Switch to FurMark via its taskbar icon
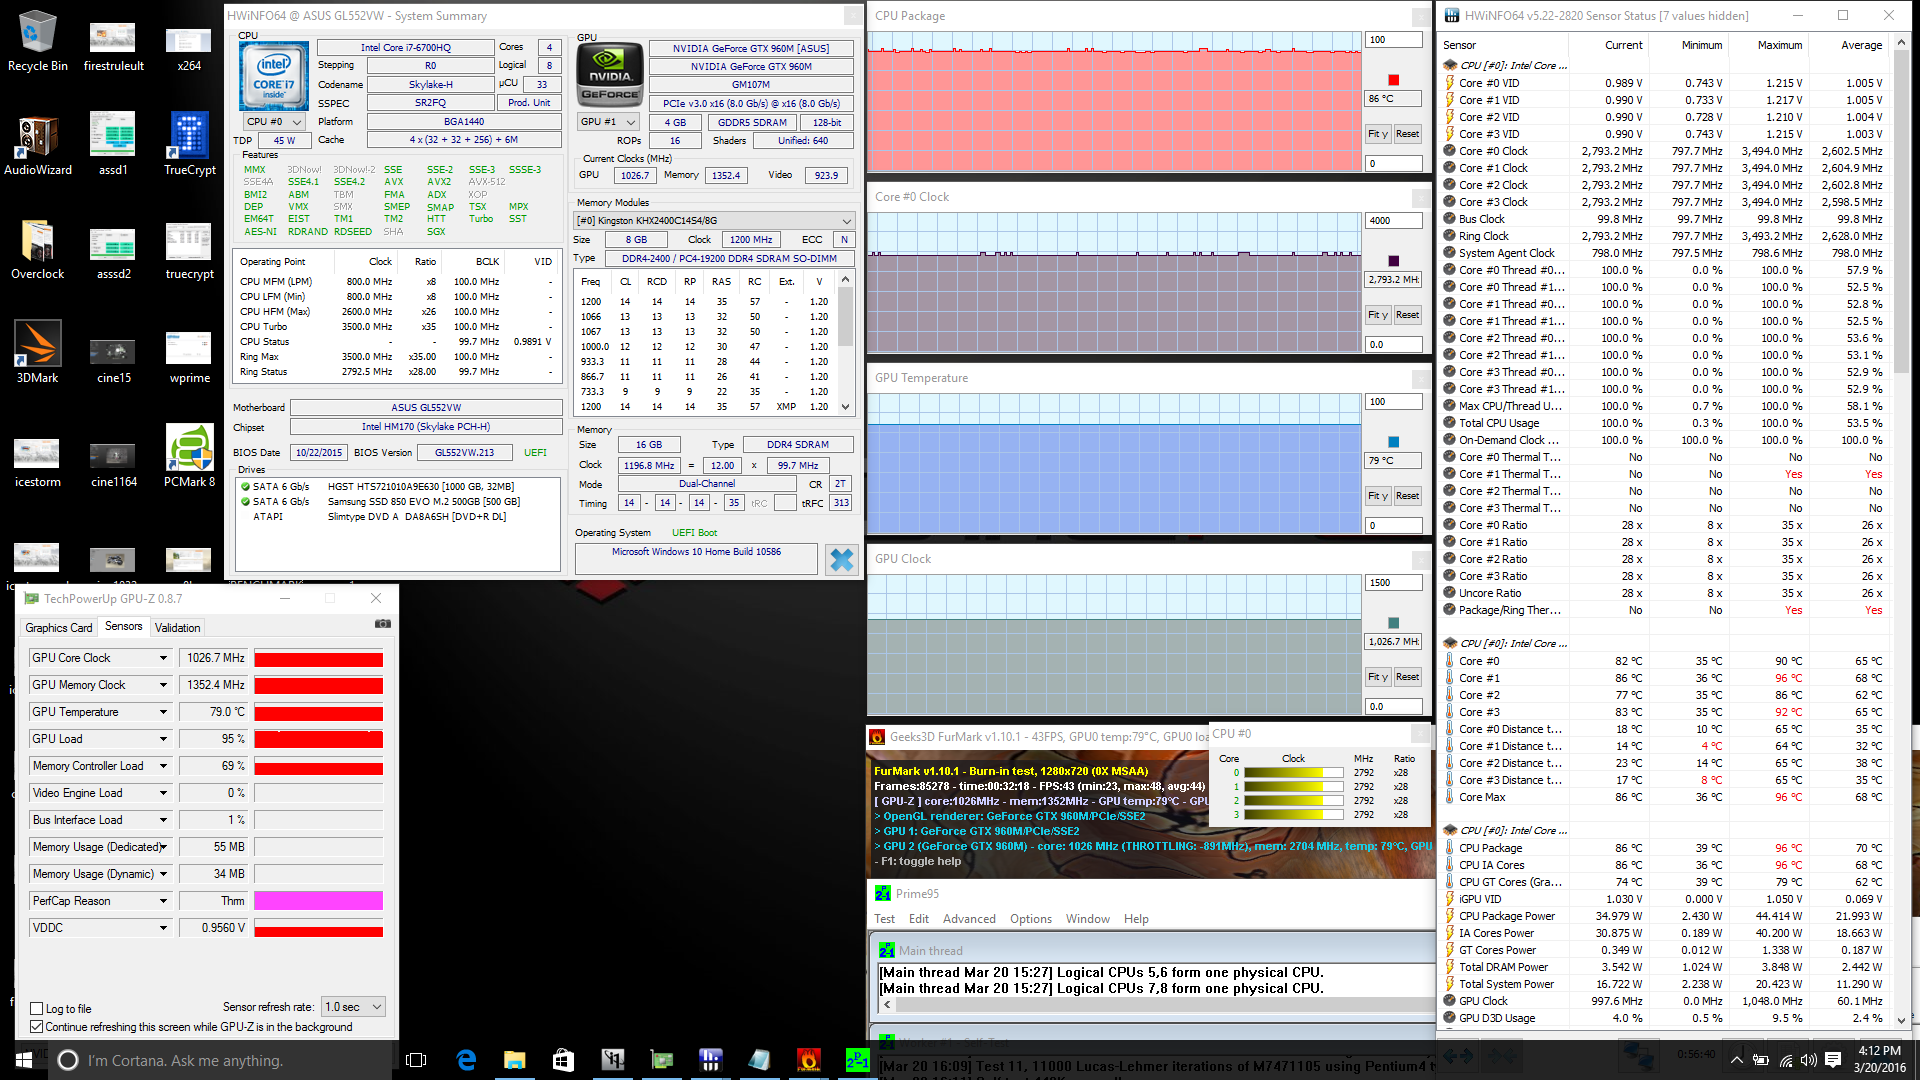Image resolution: width=1920 pixels, height=1080 pixels. point(809,1060)
